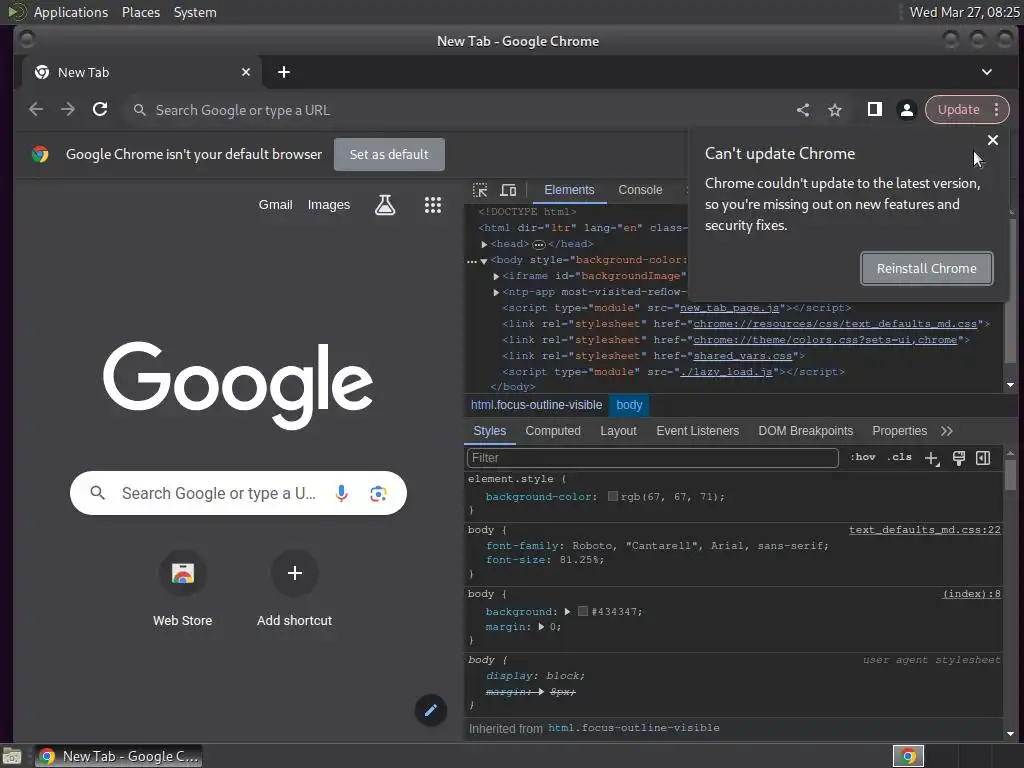Click the browser back arrow

36,110
